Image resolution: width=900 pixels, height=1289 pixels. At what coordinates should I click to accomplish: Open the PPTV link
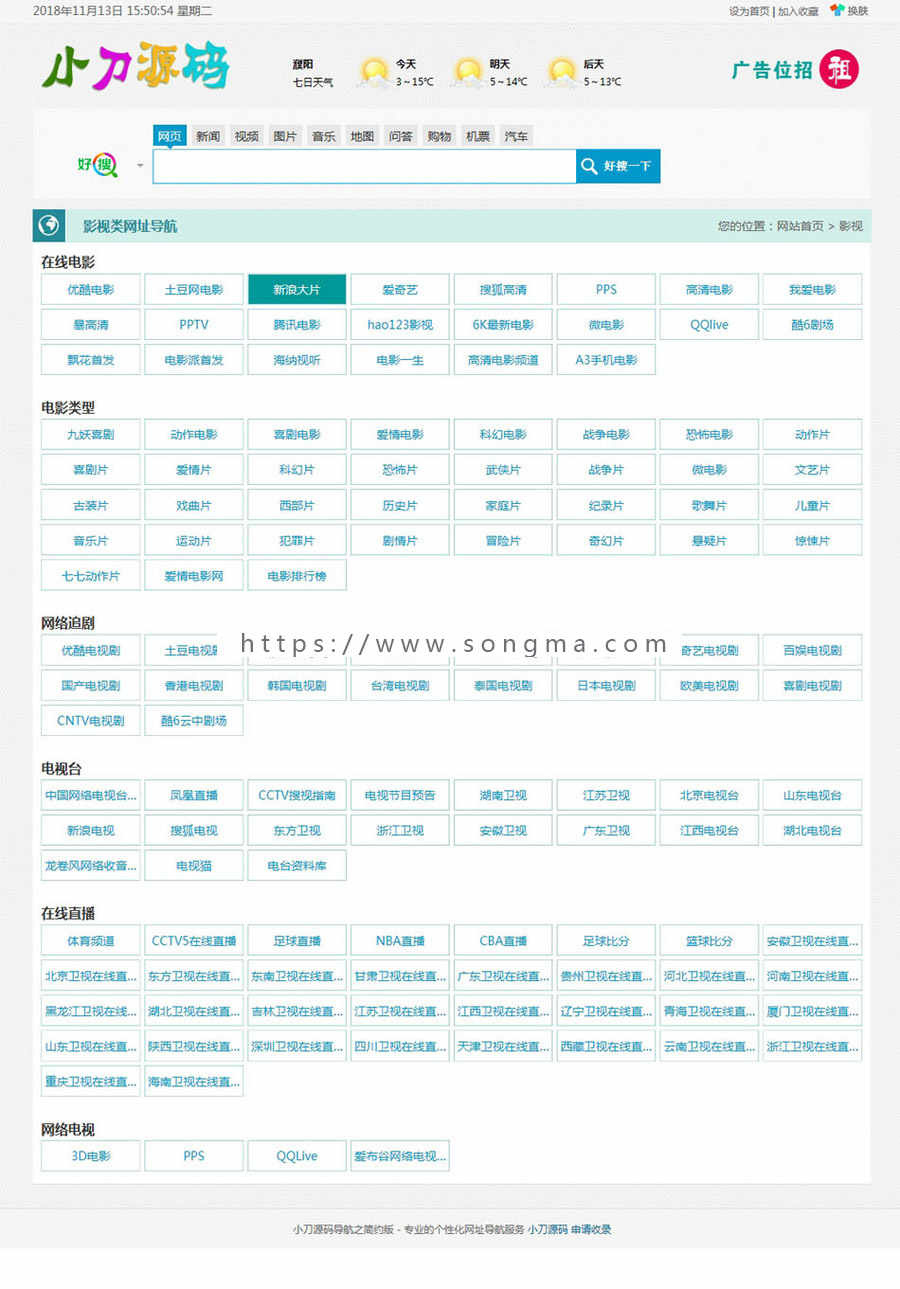(194, 324)
